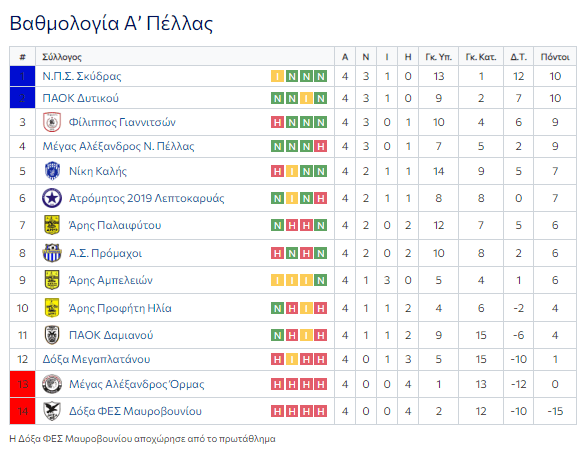Image resolution: width=588 pixels, height=449 pixels.
Task: Click the blue position 1 cell
Action: 22,76
